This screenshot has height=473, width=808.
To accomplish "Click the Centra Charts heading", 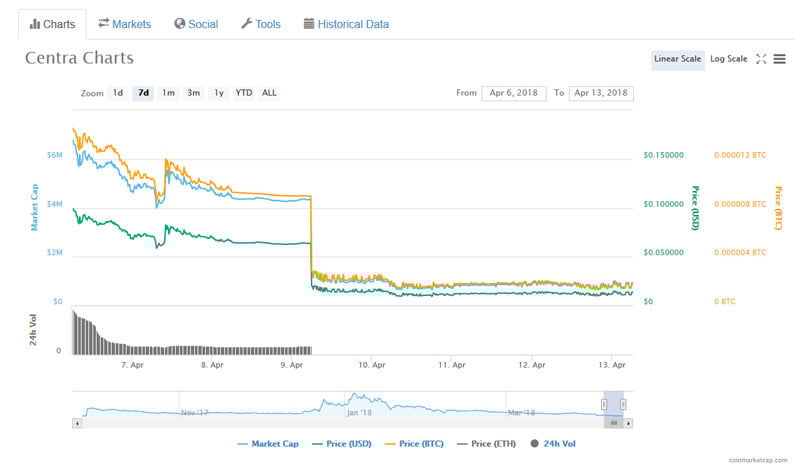I will 79,58.
